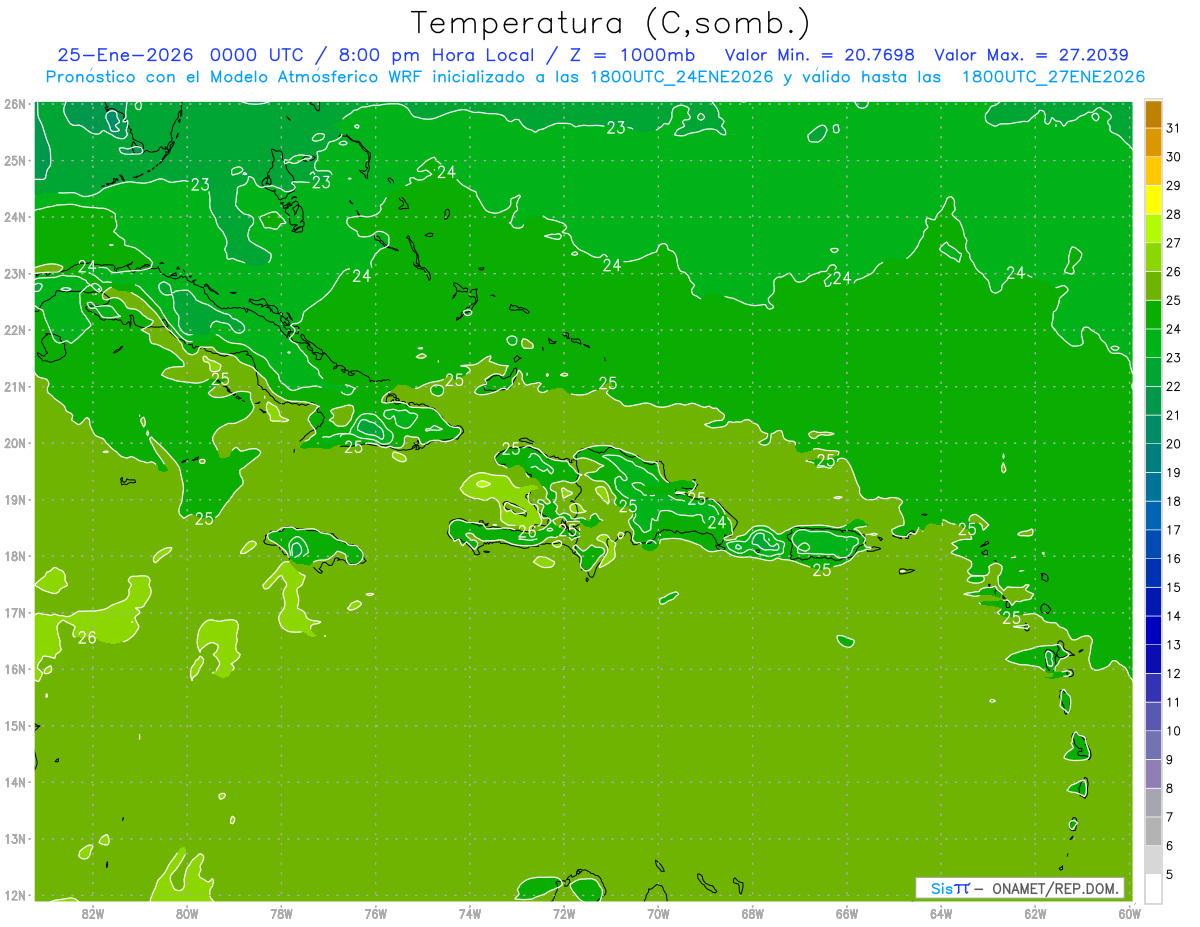The width and height of the screenshot is (1200, 927).
Task: Click the '82W' longitude label
Action: pyautogui.click(x=93, y=913)
